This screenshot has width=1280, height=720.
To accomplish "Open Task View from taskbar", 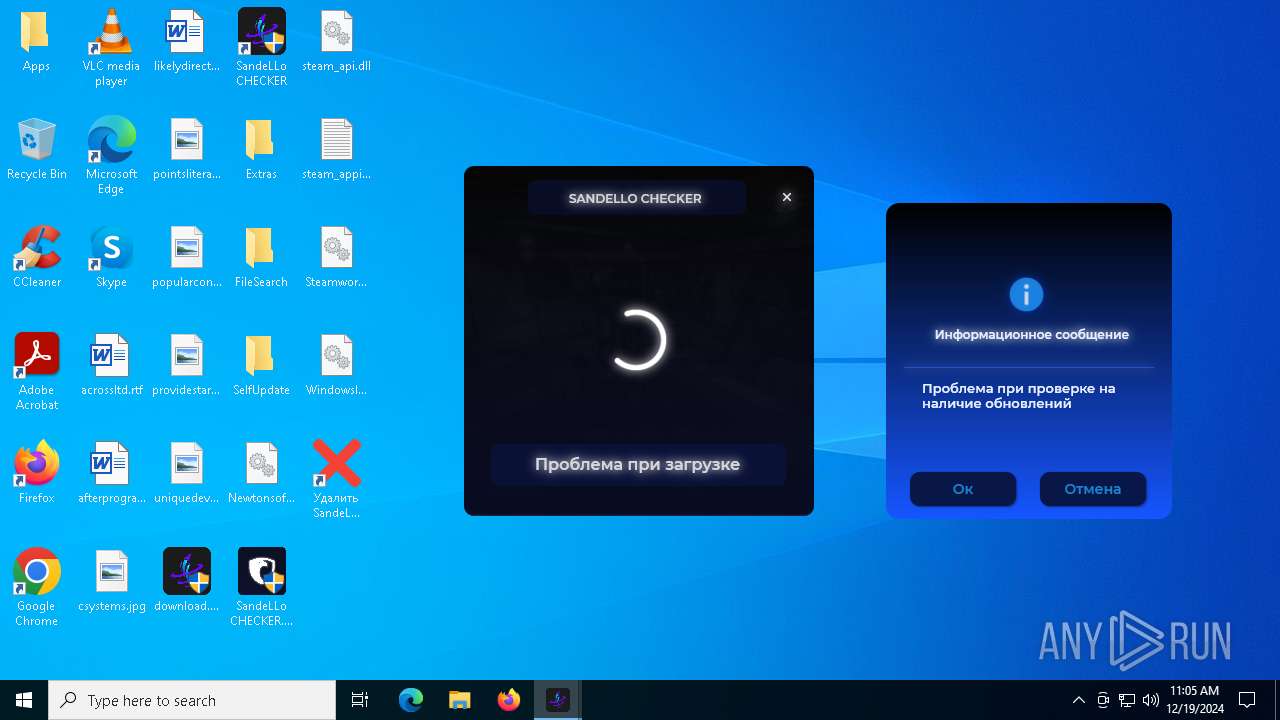I will point(360,700).
